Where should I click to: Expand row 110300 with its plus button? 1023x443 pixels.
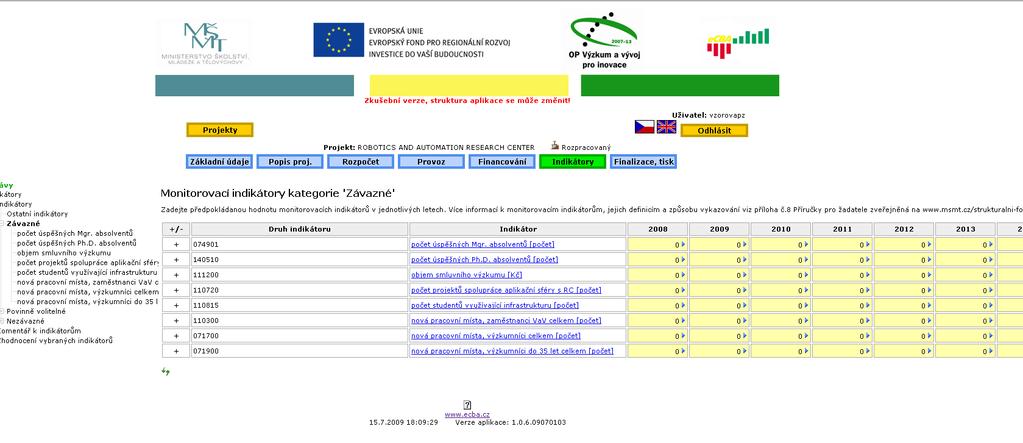tap(176, 320)
